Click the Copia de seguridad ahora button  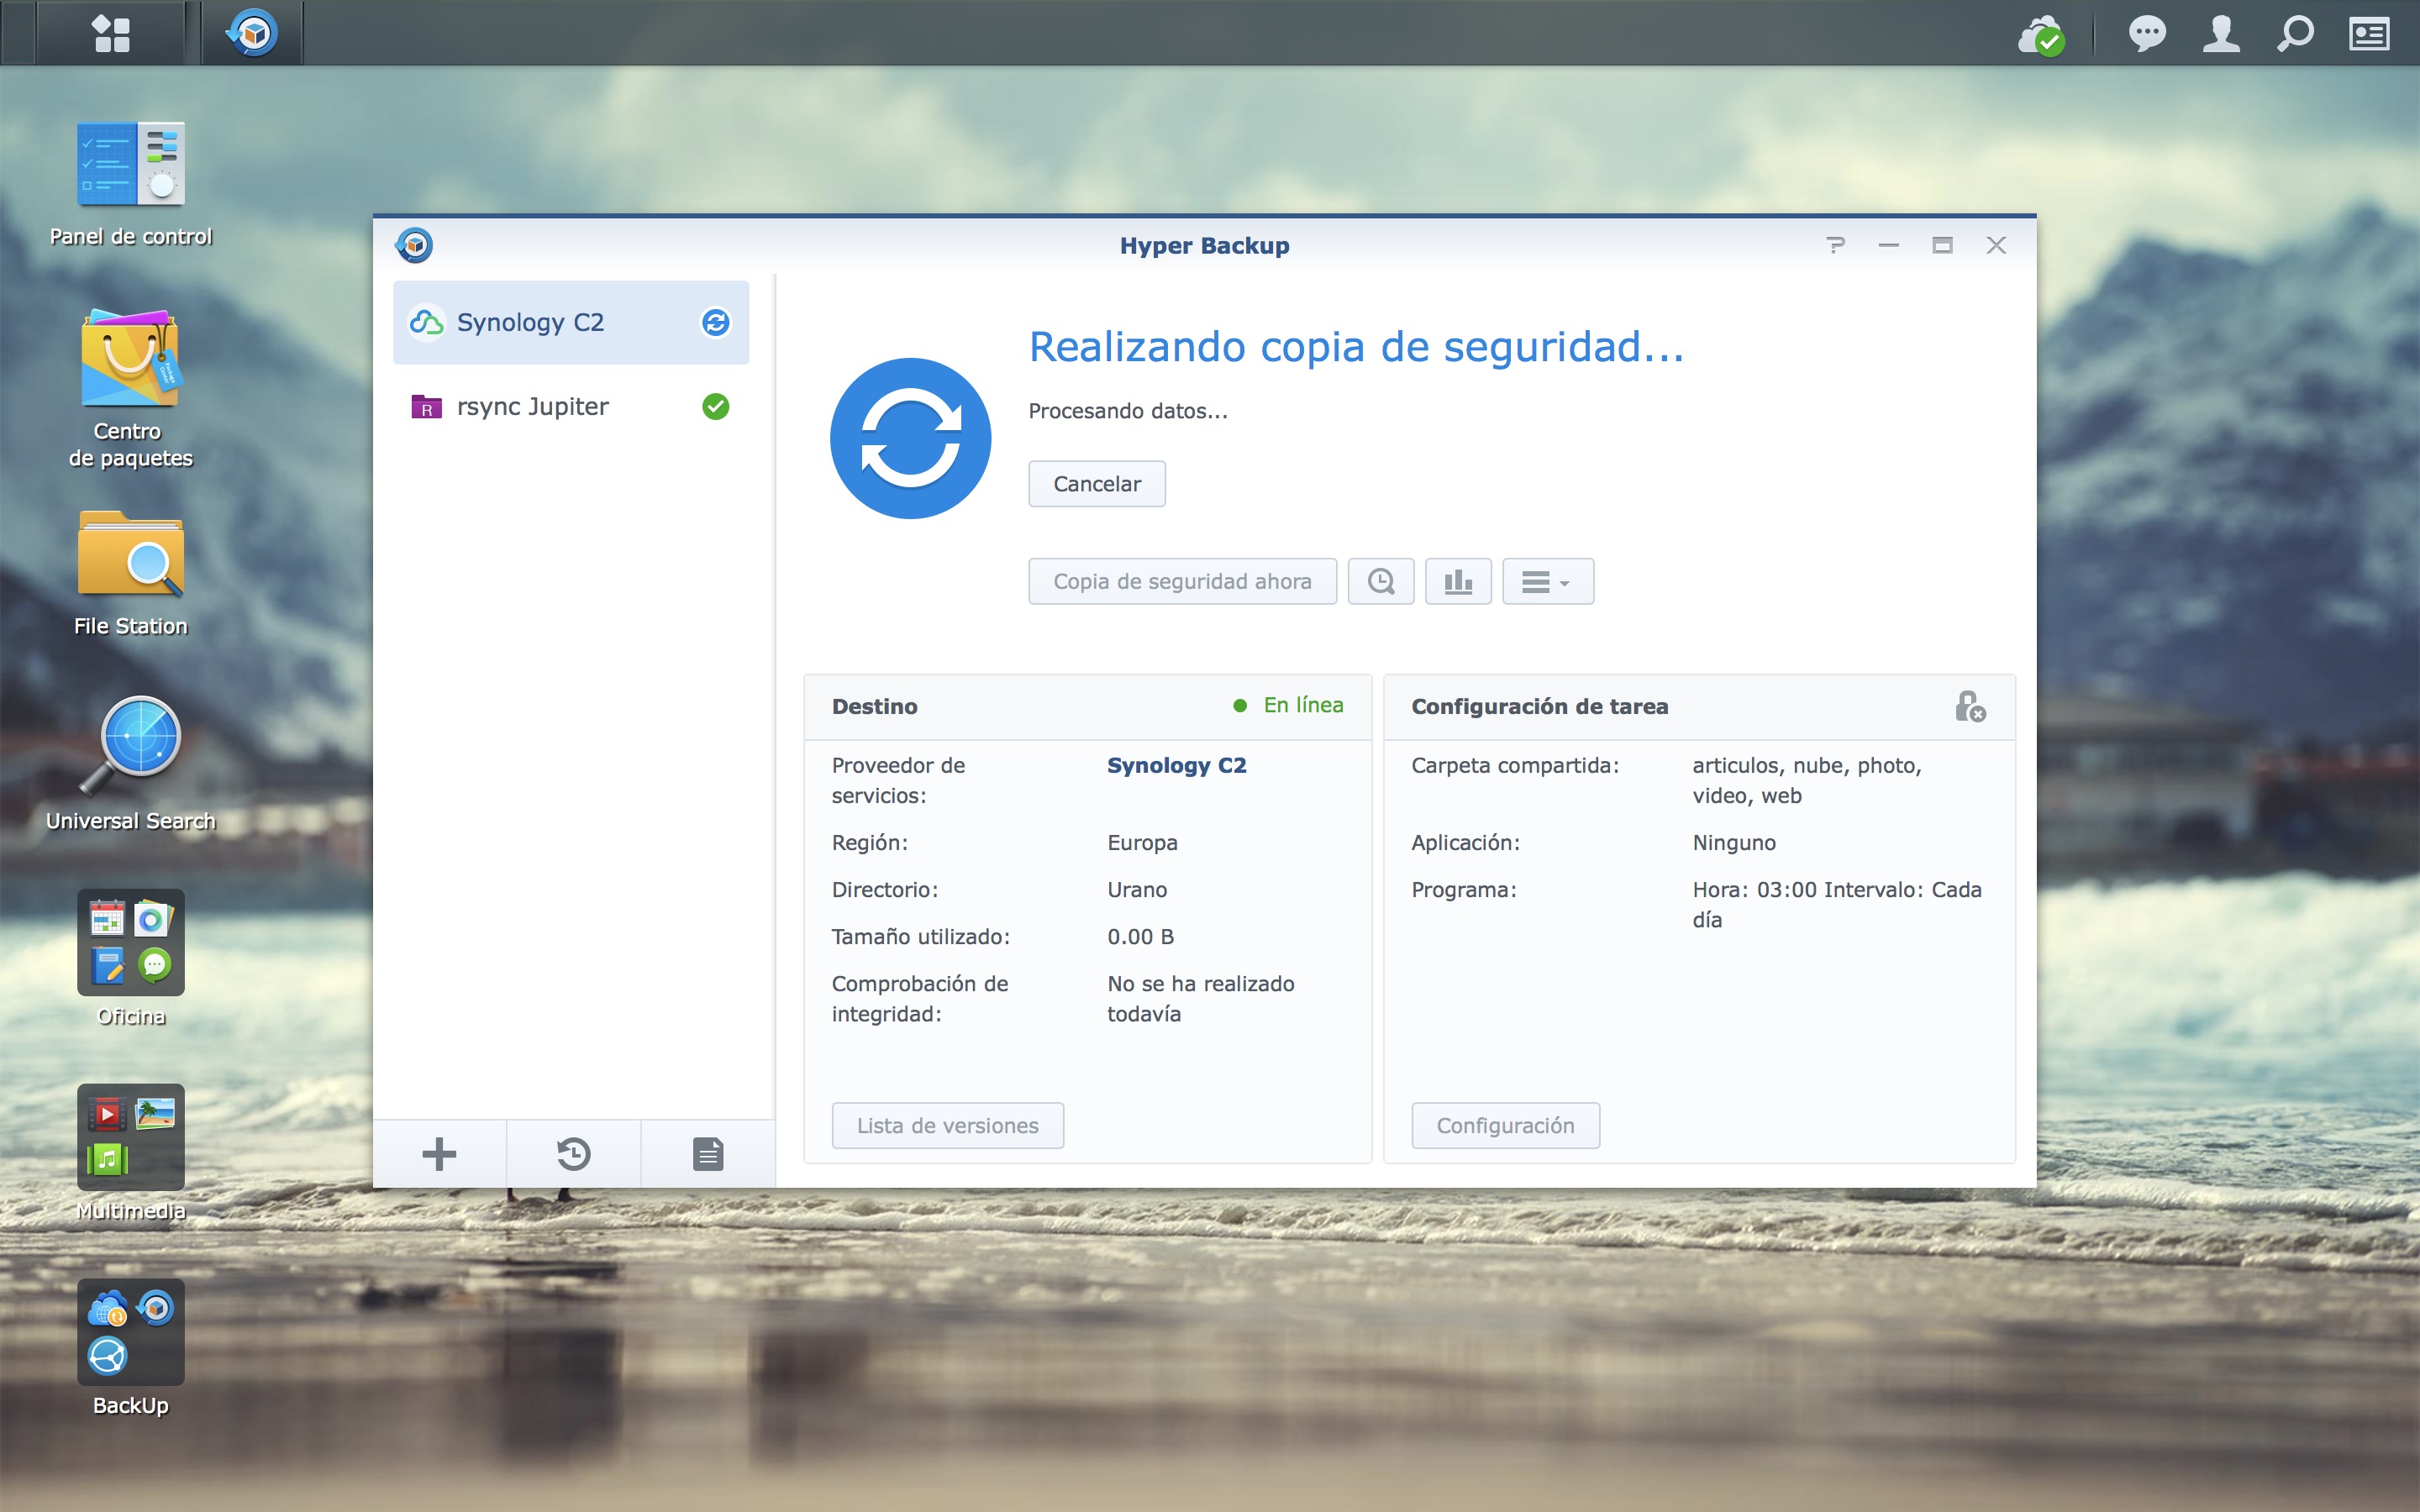pyautogui.click(x=1182, y=581)
